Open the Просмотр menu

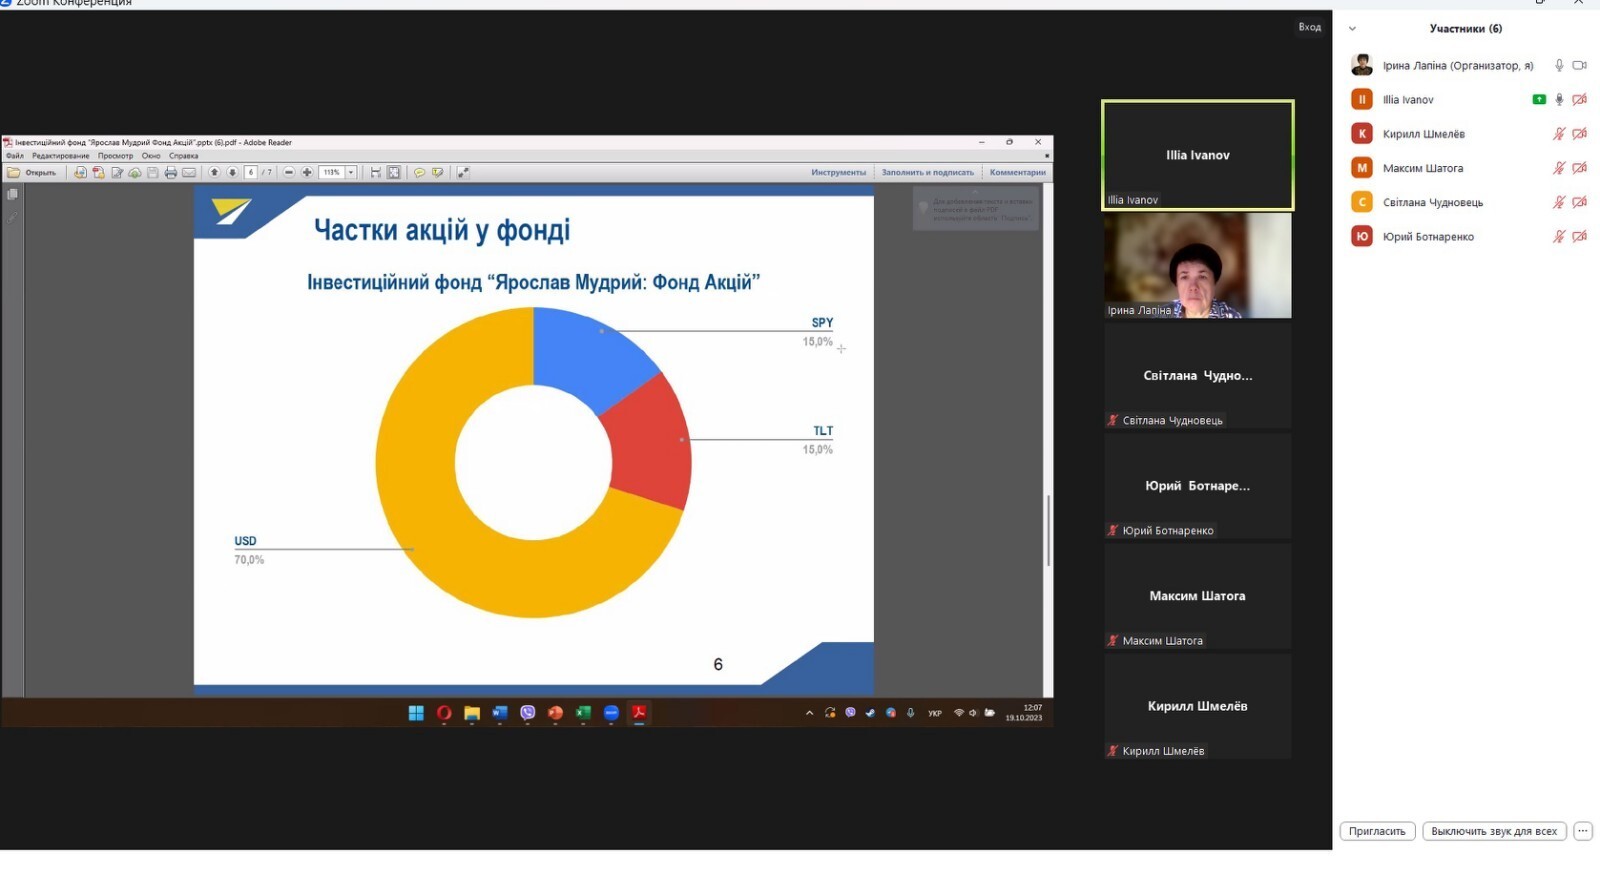(115, 156)
